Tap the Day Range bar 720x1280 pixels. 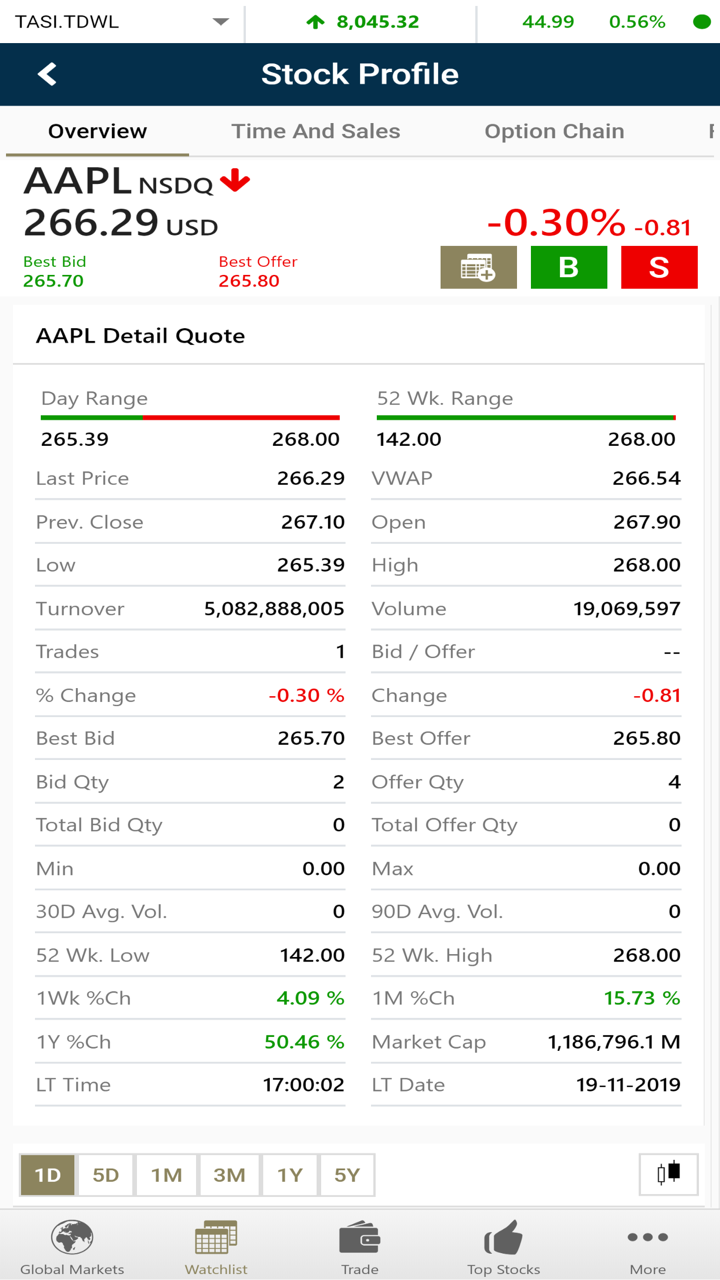190,417
